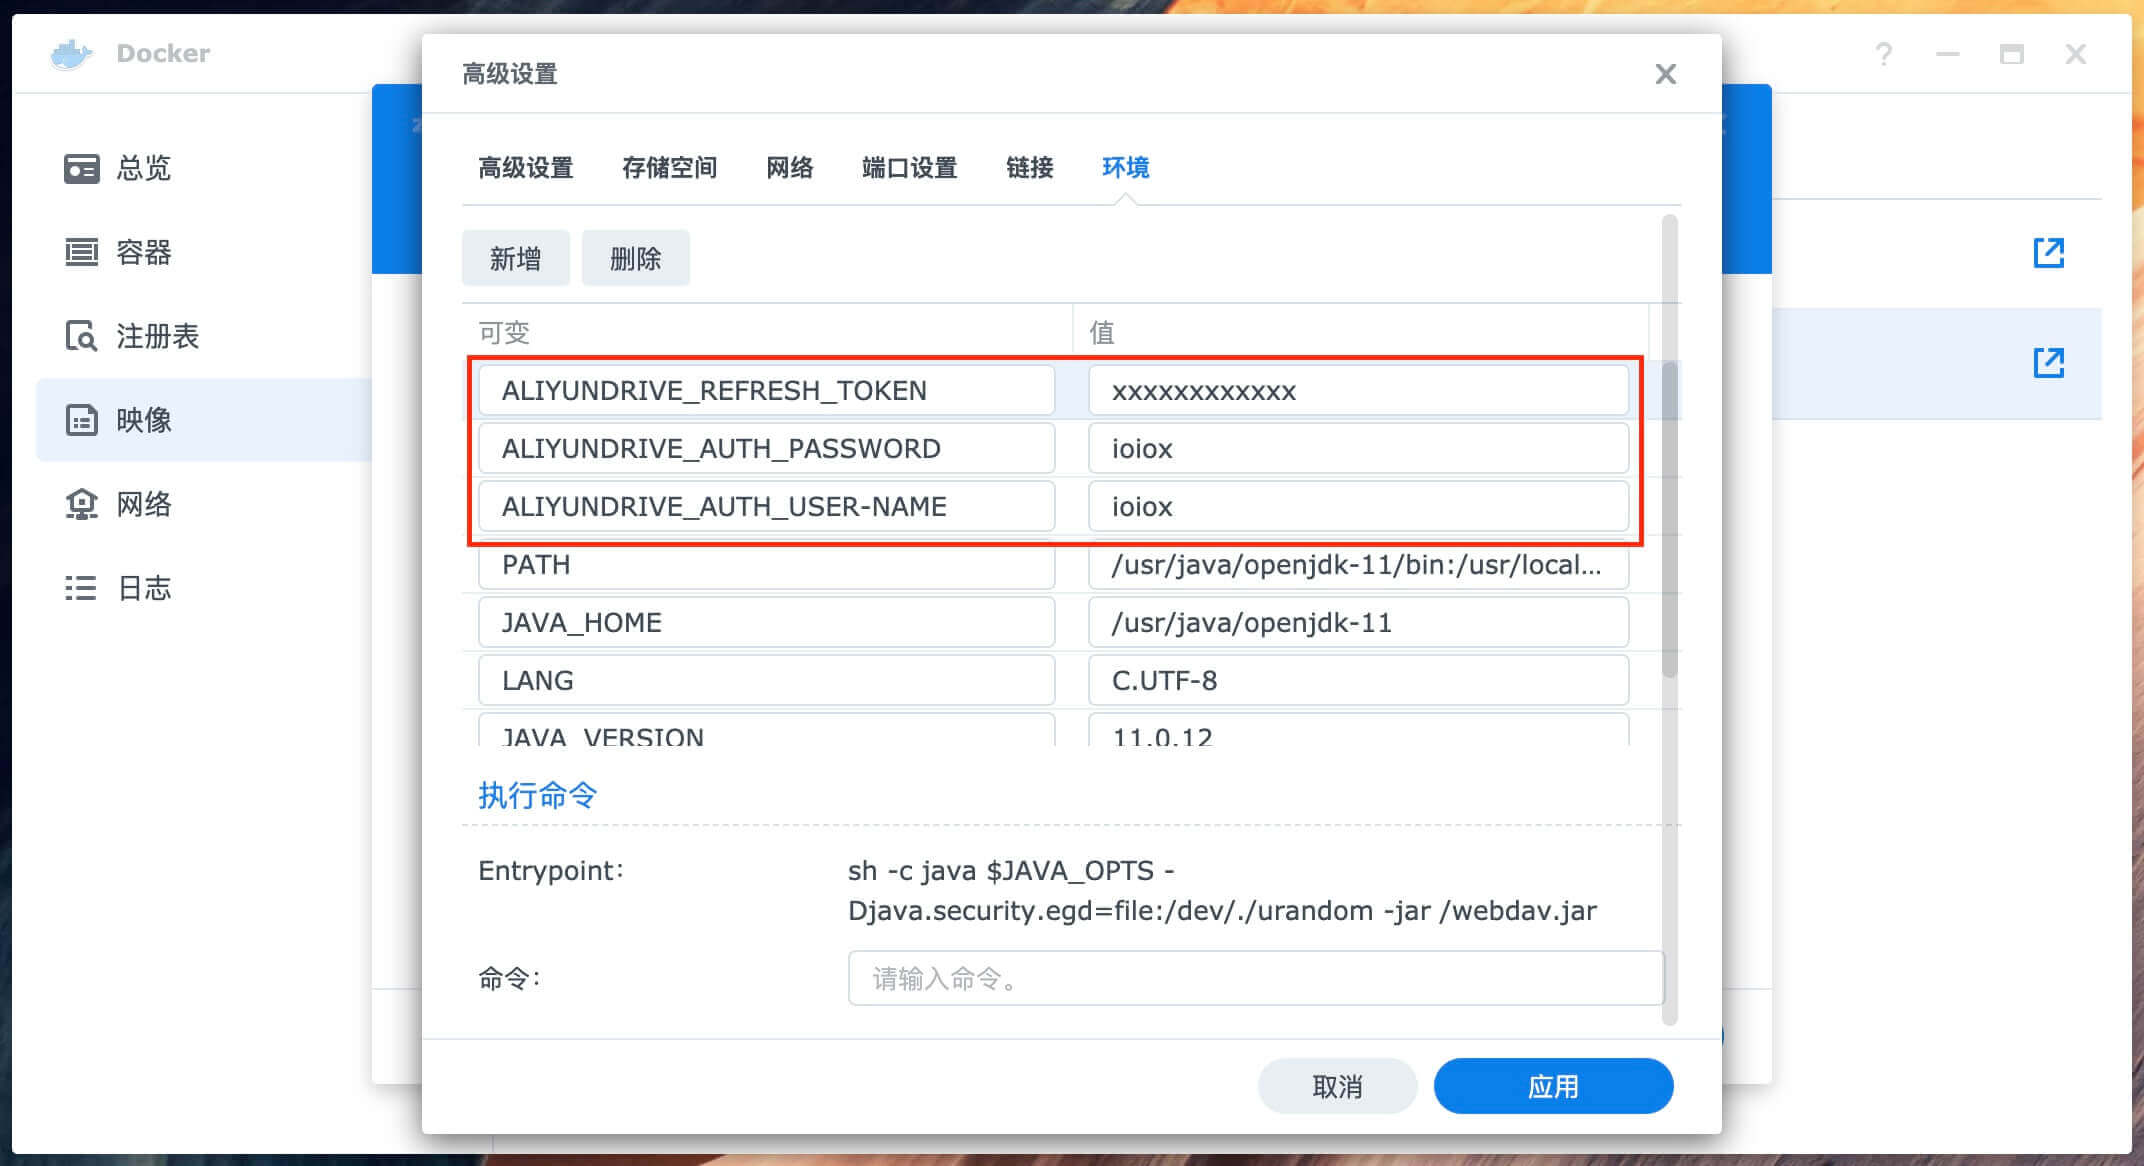Select the 映像 image sidebar item
Screen dimensions: 2144x1166
point(204,420)
